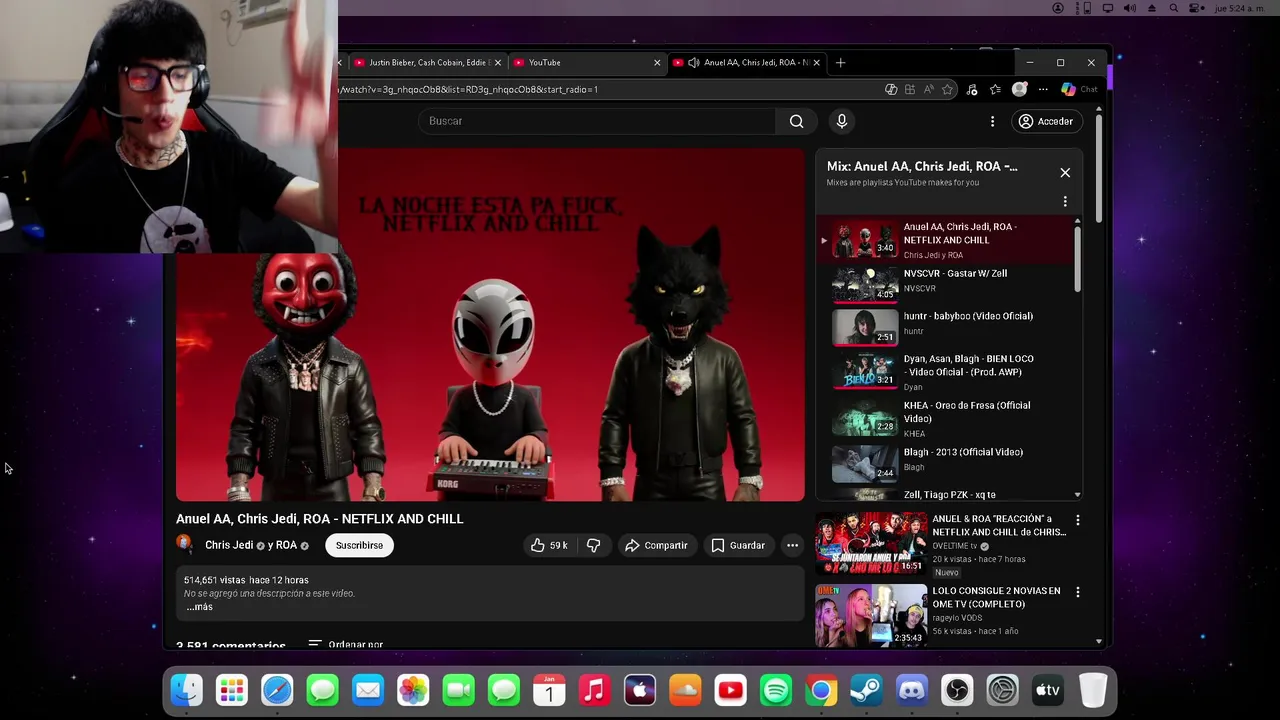Close the Anuel AA playing tab
The height and width of the screenshot is (720, 1280).
coord(817,62)
